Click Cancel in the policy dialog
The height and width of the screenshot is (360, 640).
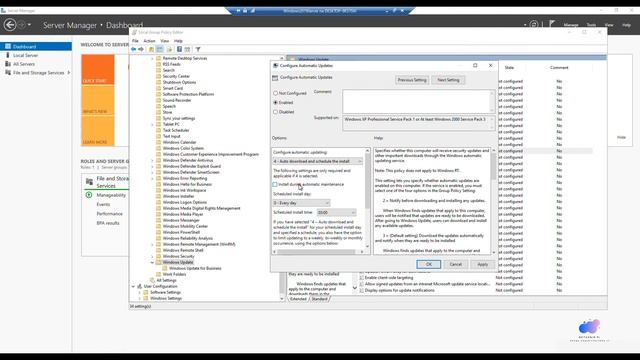click(456, 264)
